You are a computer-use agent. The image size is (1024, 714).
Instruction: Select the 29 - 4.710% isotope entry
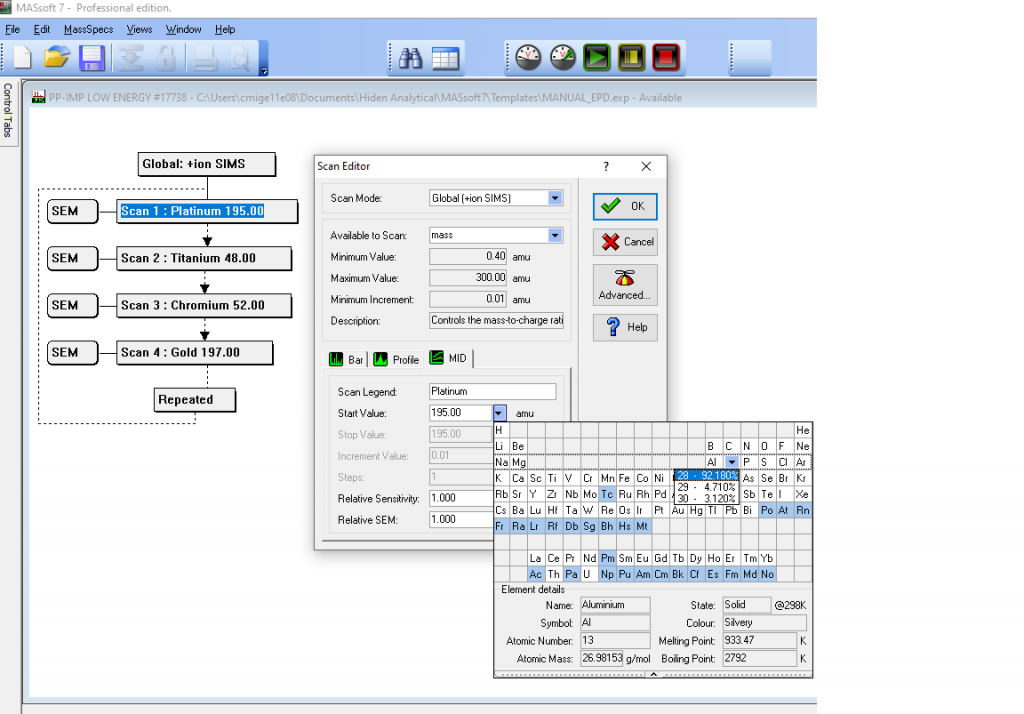[706, 487]
